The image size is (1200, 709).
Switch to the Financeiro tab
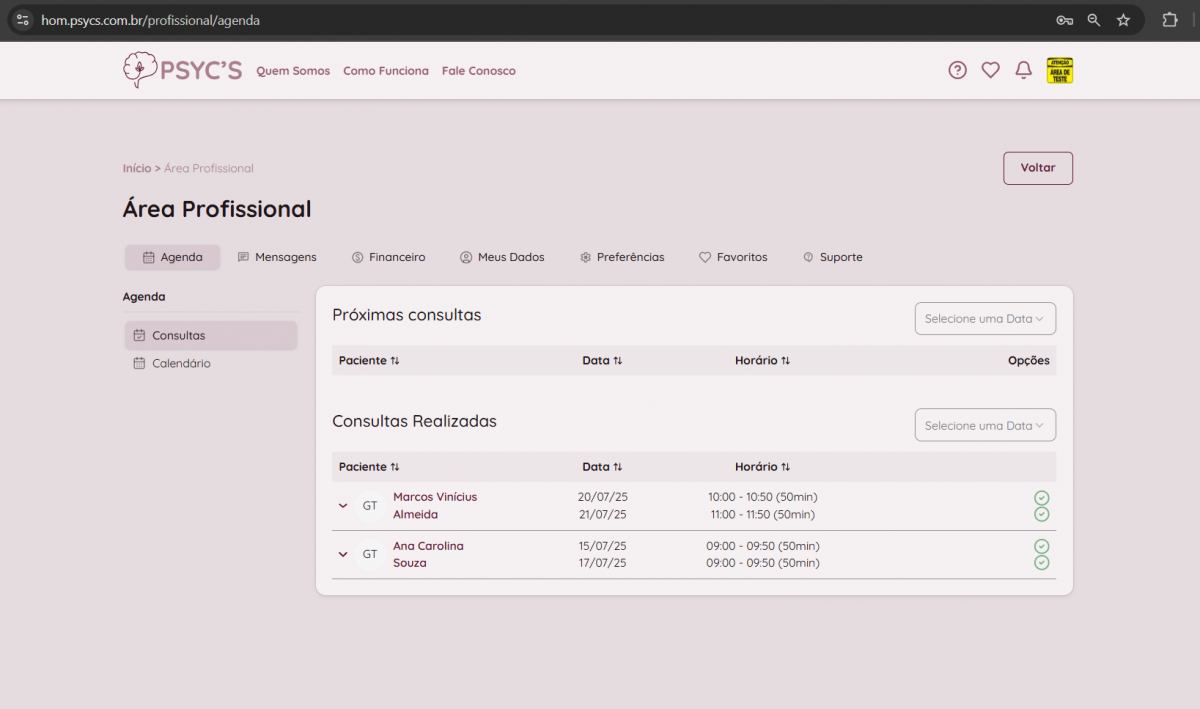pyautogui.click(x=388, y=257)
